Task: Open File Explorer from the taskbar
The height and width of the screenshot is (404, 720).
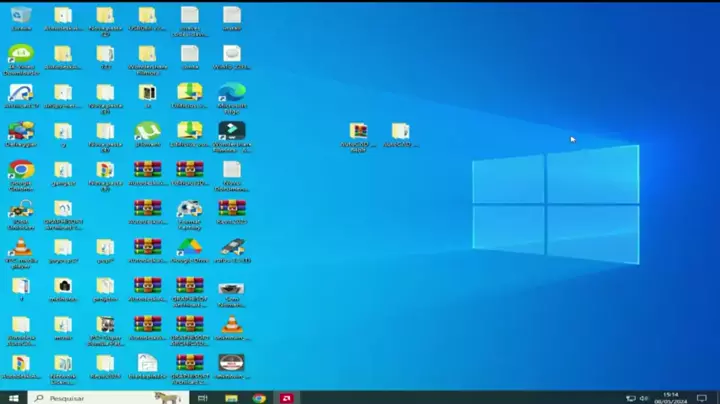Action: pyautogui.click(x=231, y=397)
